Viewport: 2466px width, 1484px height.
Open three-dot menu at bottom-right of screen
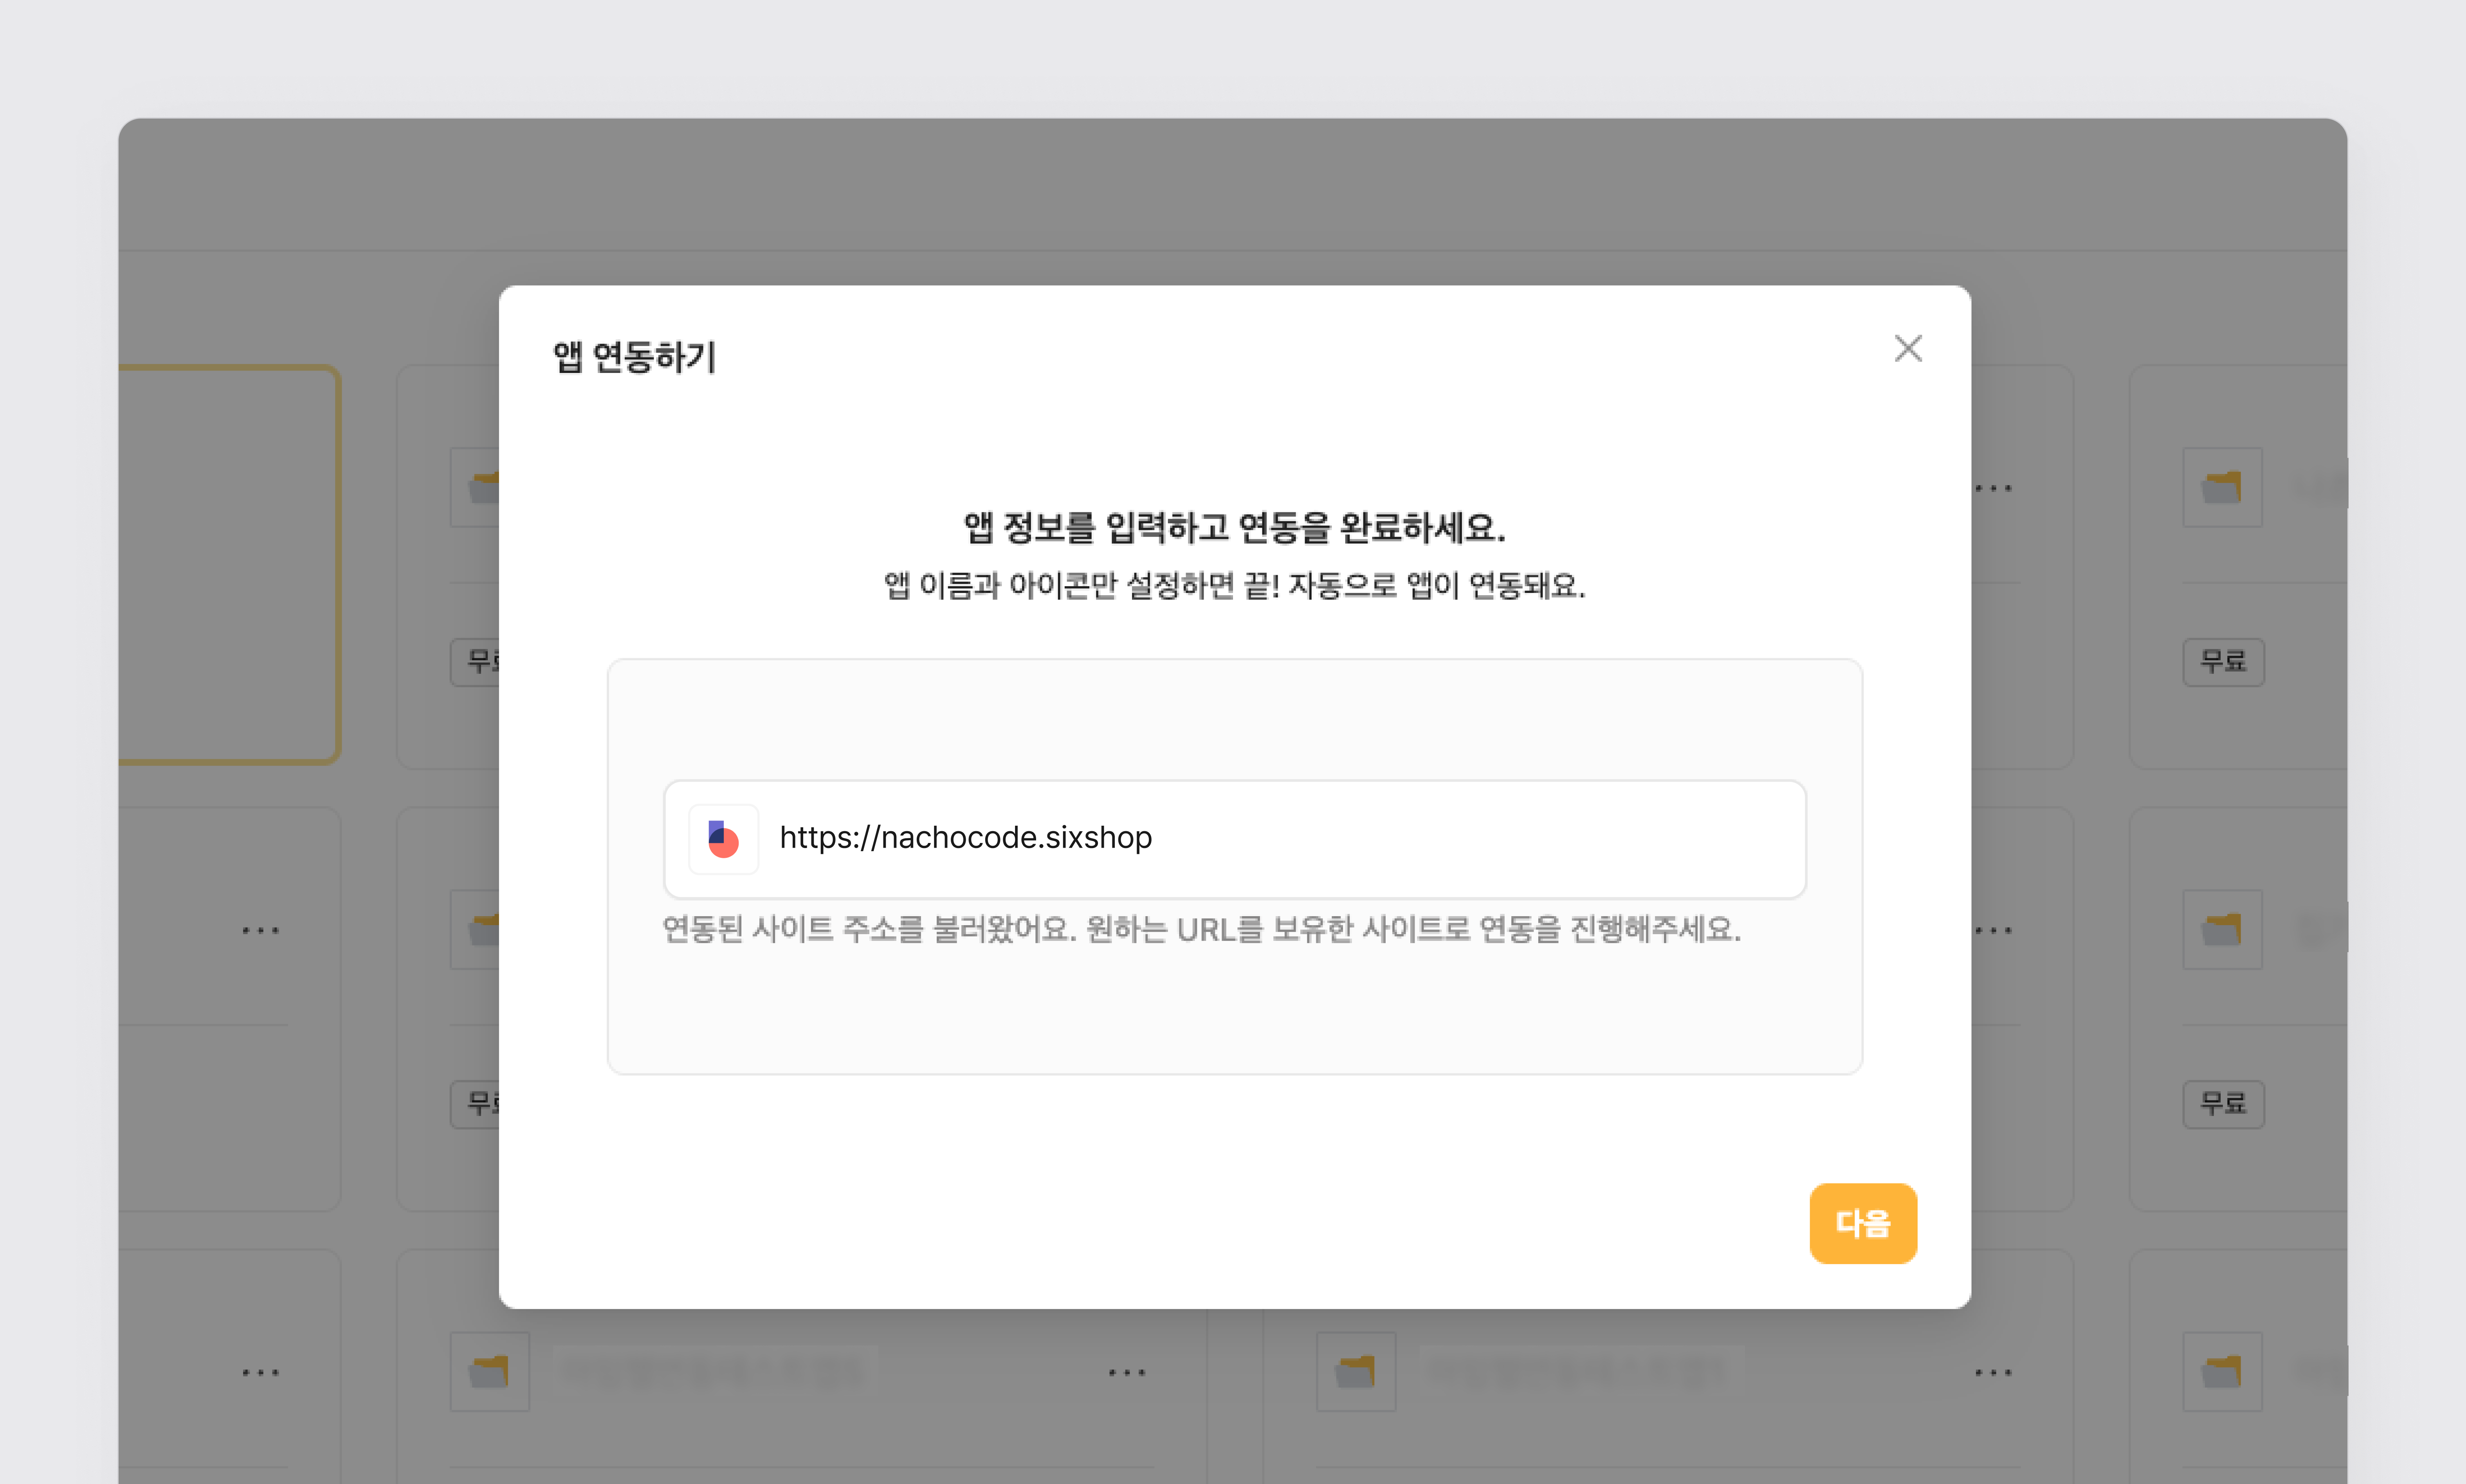tap(1993, 1372)
